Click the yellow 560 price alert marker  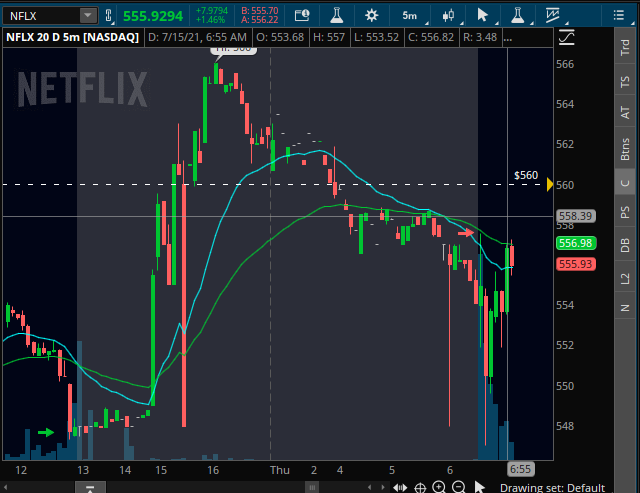[550, 184]
